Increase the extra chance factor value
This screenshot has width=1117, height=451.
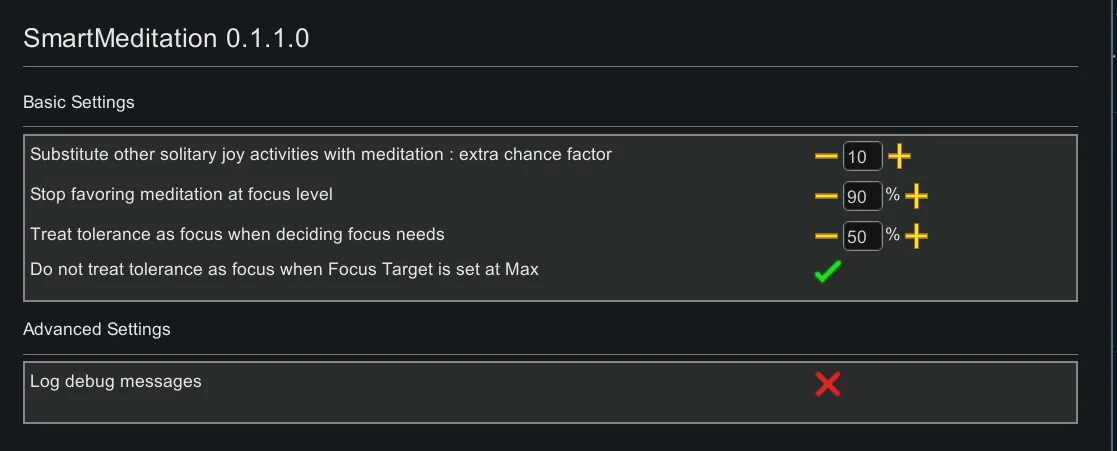899,157
